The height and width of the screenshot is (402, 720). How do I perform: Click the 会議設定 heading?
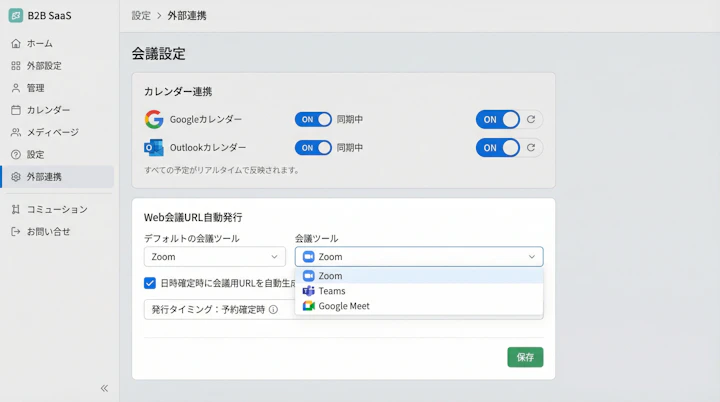tap(158, 54)
